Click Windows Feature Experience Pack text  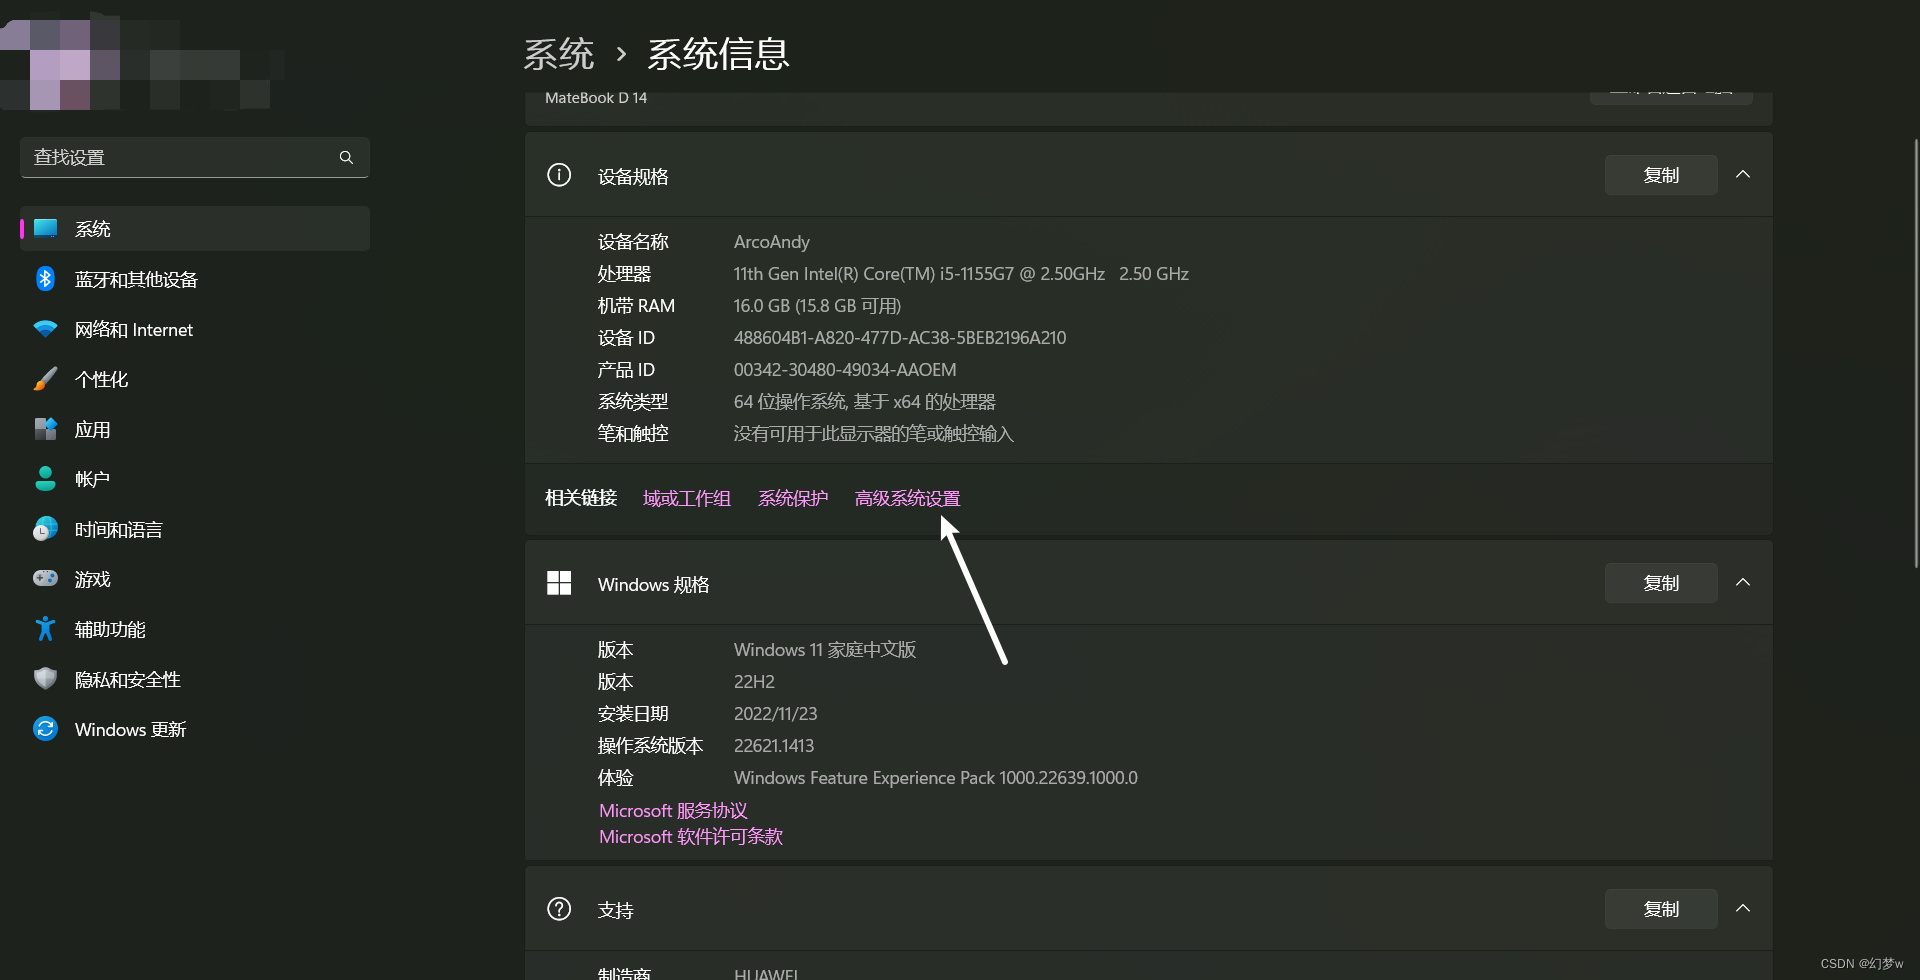(936, 778)
